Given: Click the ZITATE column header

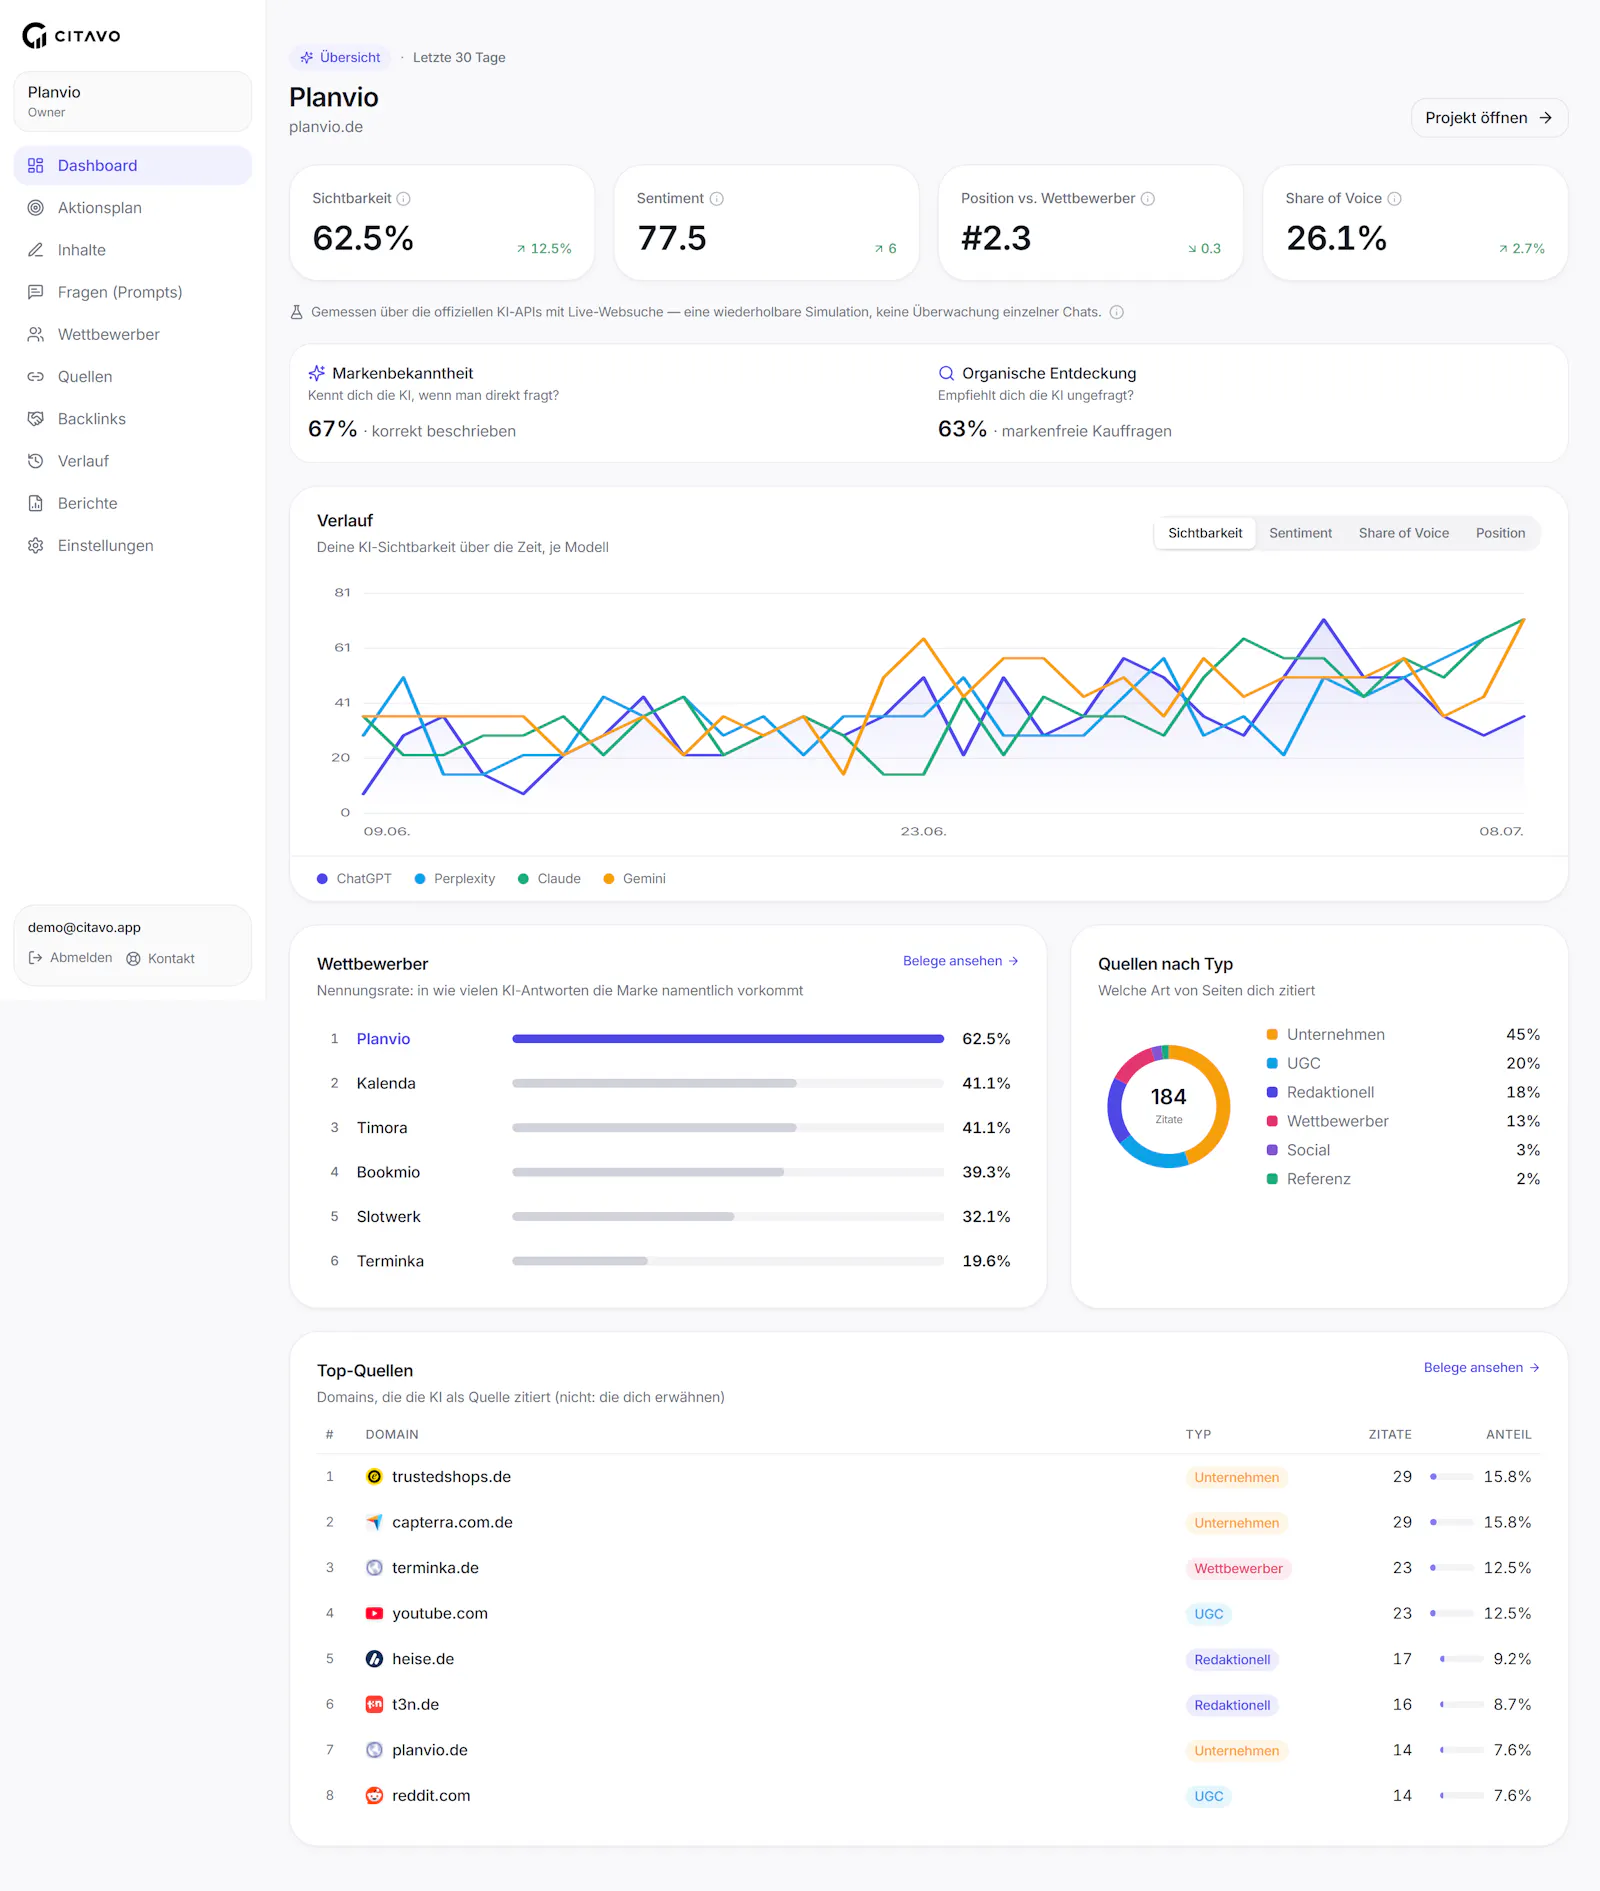Looking at the screenshot, I should point(1390,1435).
